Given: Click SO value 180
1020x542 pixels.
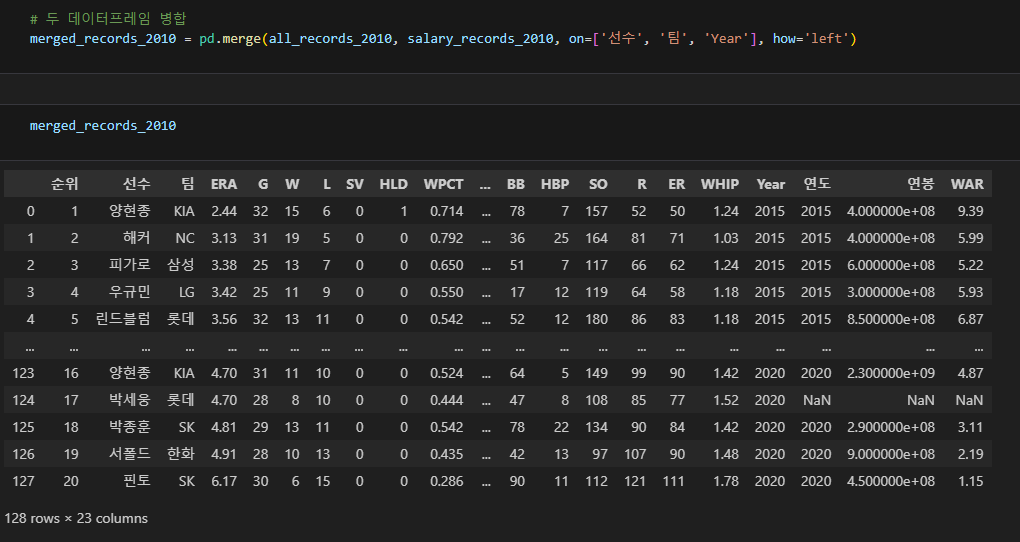Looking at the screenshot, I should [x=597, y=319].
